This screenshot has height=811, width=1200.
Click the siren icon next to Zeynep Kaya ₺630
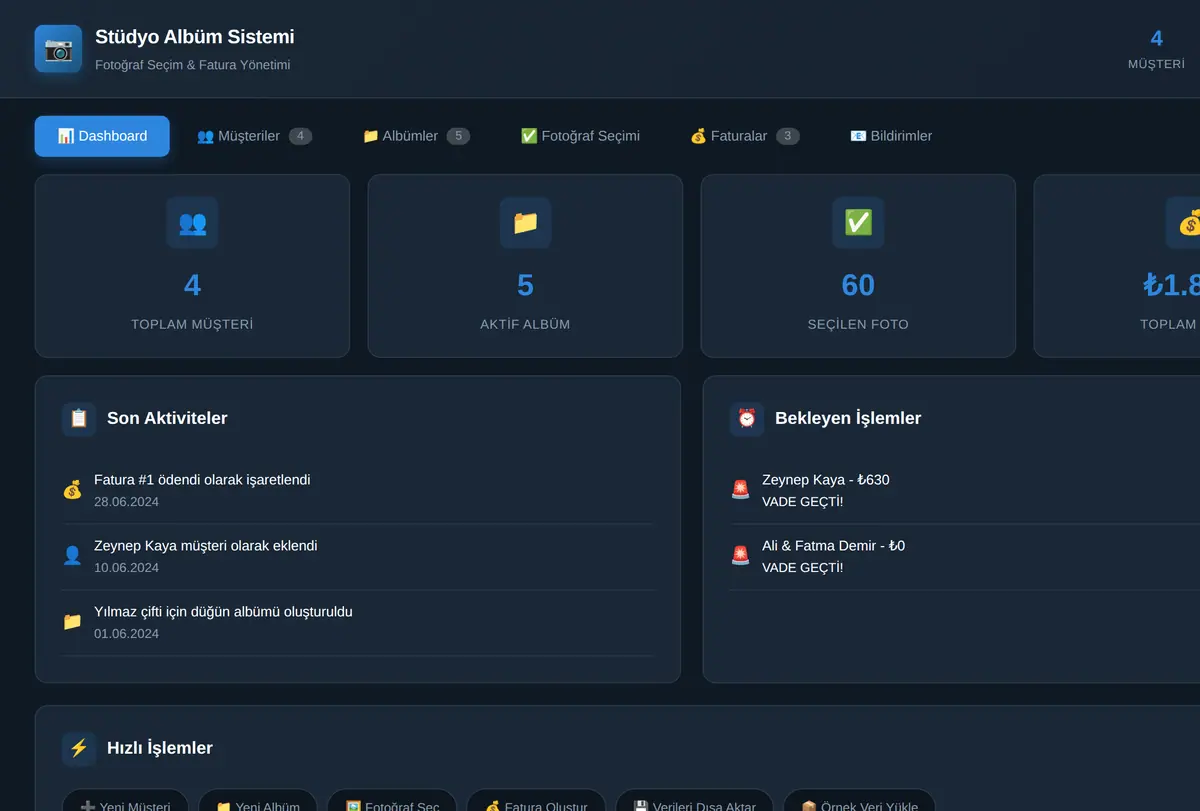tap(740, 490)
